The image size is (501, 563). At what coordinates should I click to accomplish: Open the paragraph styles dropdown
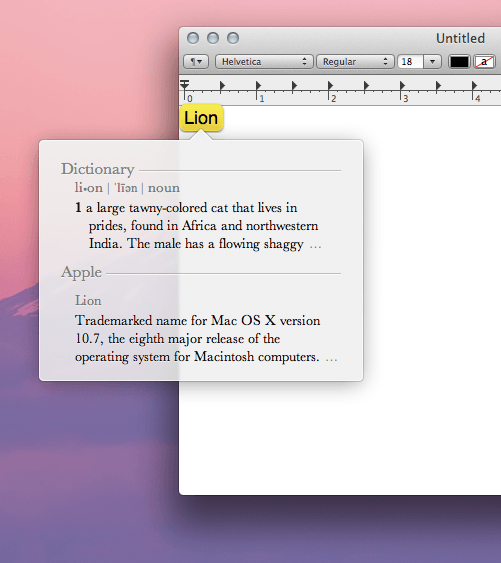pos(196,62)
